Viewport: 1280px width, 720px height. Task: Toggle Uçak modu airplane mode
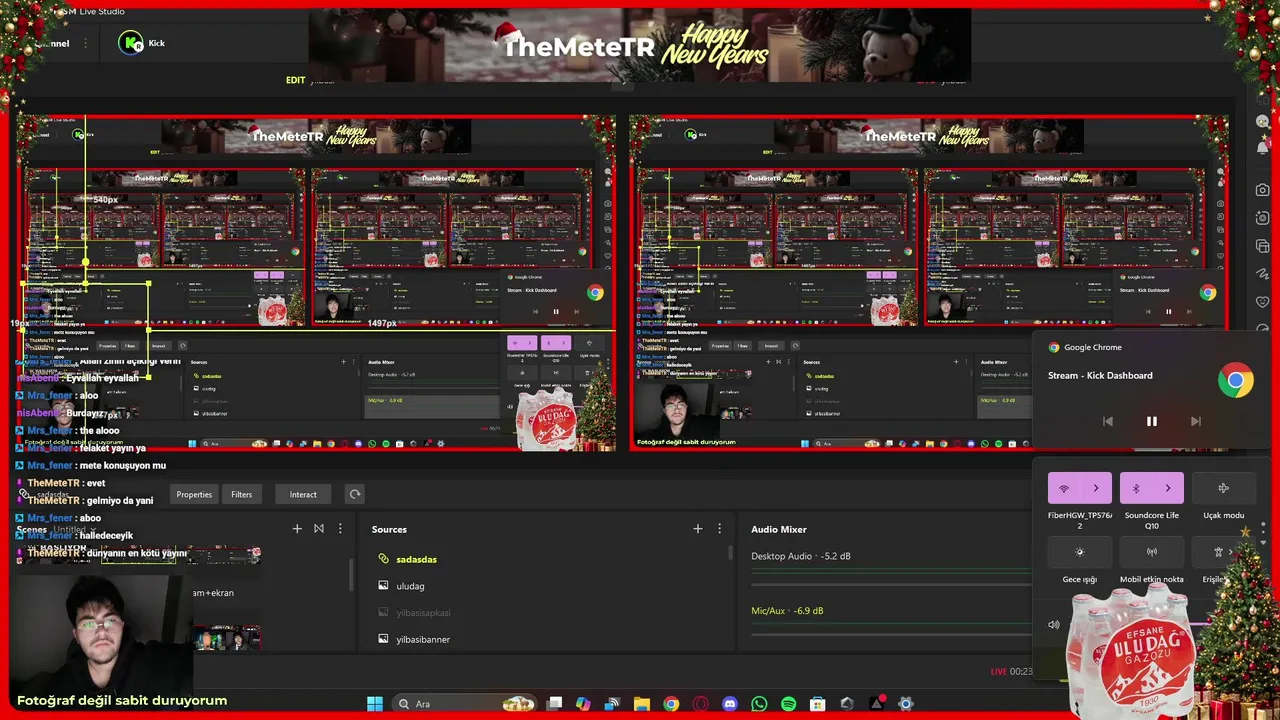coord(1223,488)
